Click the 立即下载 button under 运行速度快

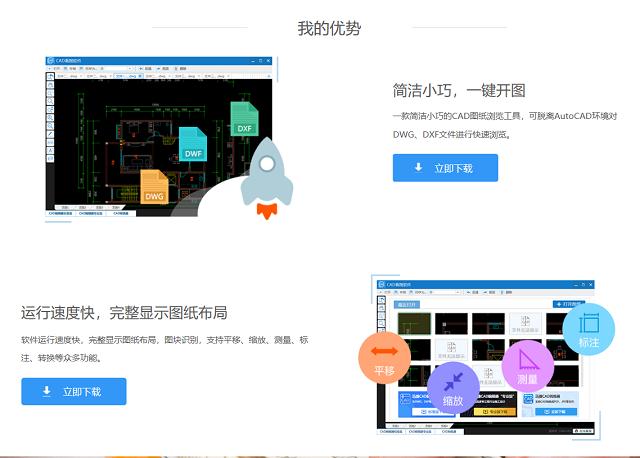point(74,391)
